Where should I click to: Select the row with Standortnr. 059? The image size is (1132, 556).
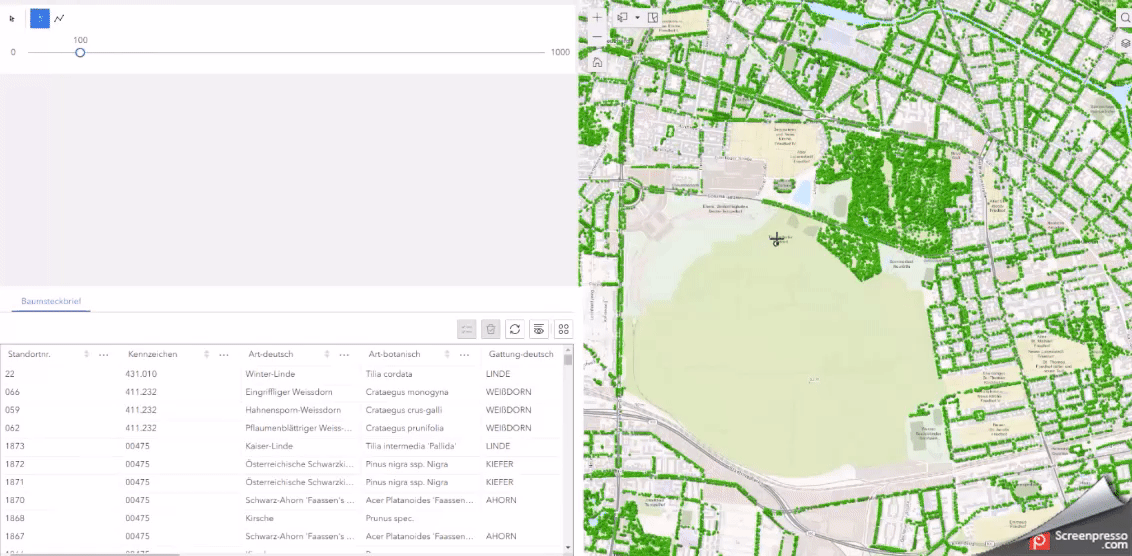point(282,410)
